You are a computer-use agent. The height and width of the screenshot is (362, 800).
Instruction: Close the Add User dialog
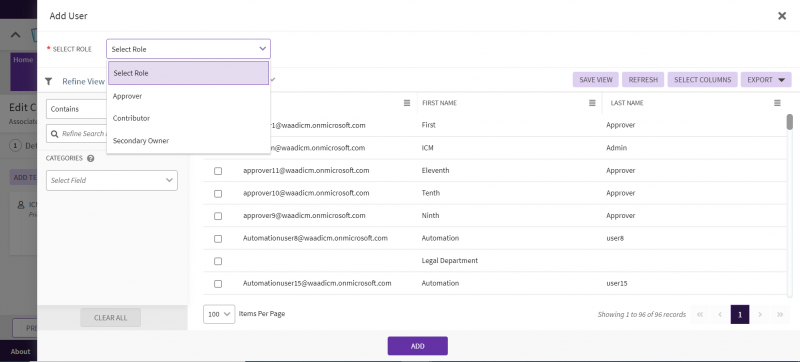point(782,16)
